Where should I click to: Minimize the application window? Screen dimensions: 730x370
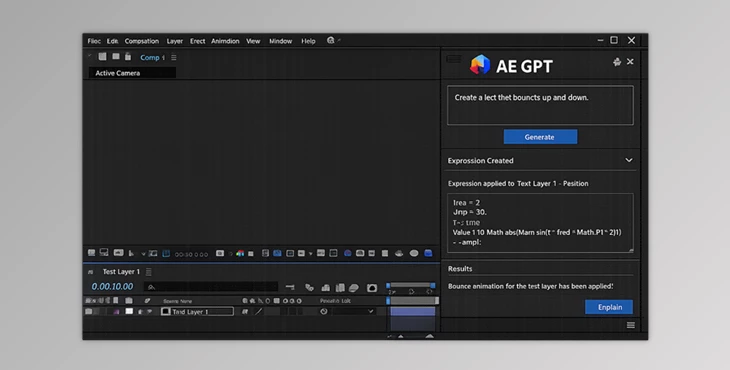click(x=601, y=40)
